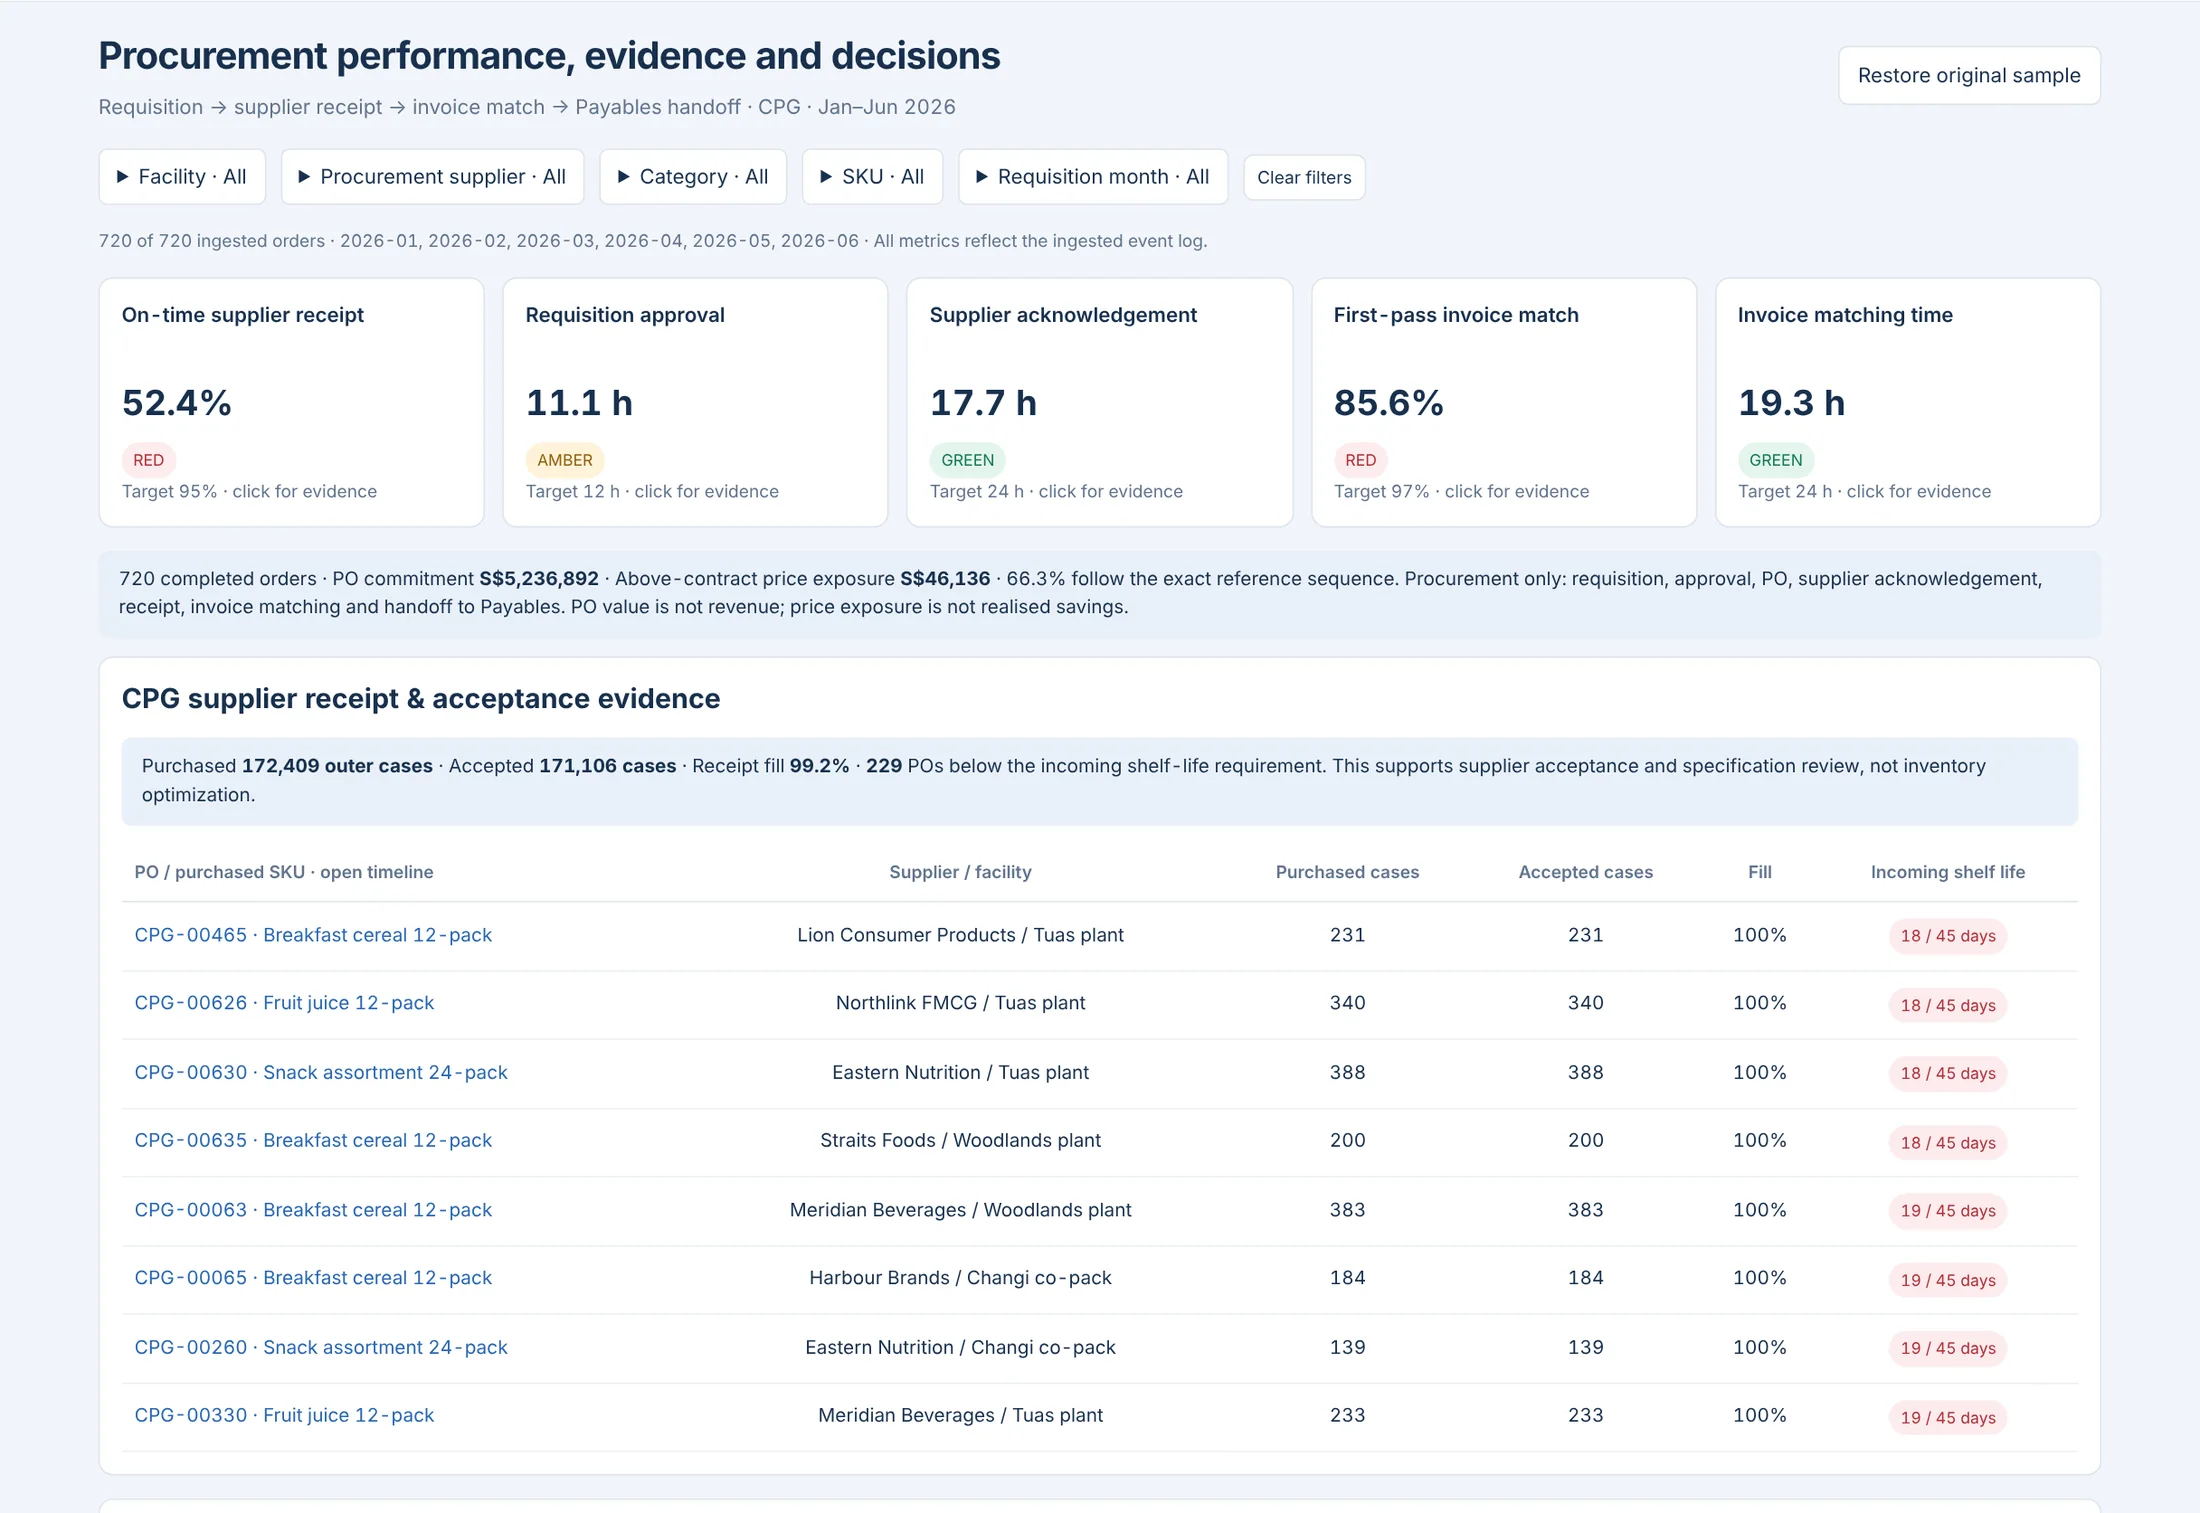Image resolution: width=2200 pixels, height=1513 pixels.
Task: Click GREEN badge under Invoice matching time
Action: [1775, 460]
